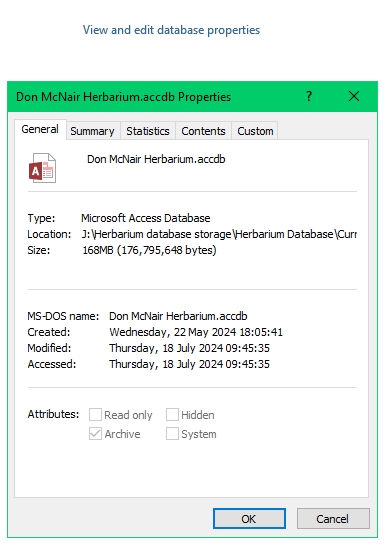
Task: Switch to the Summary tab
Action: click(92, 131)
